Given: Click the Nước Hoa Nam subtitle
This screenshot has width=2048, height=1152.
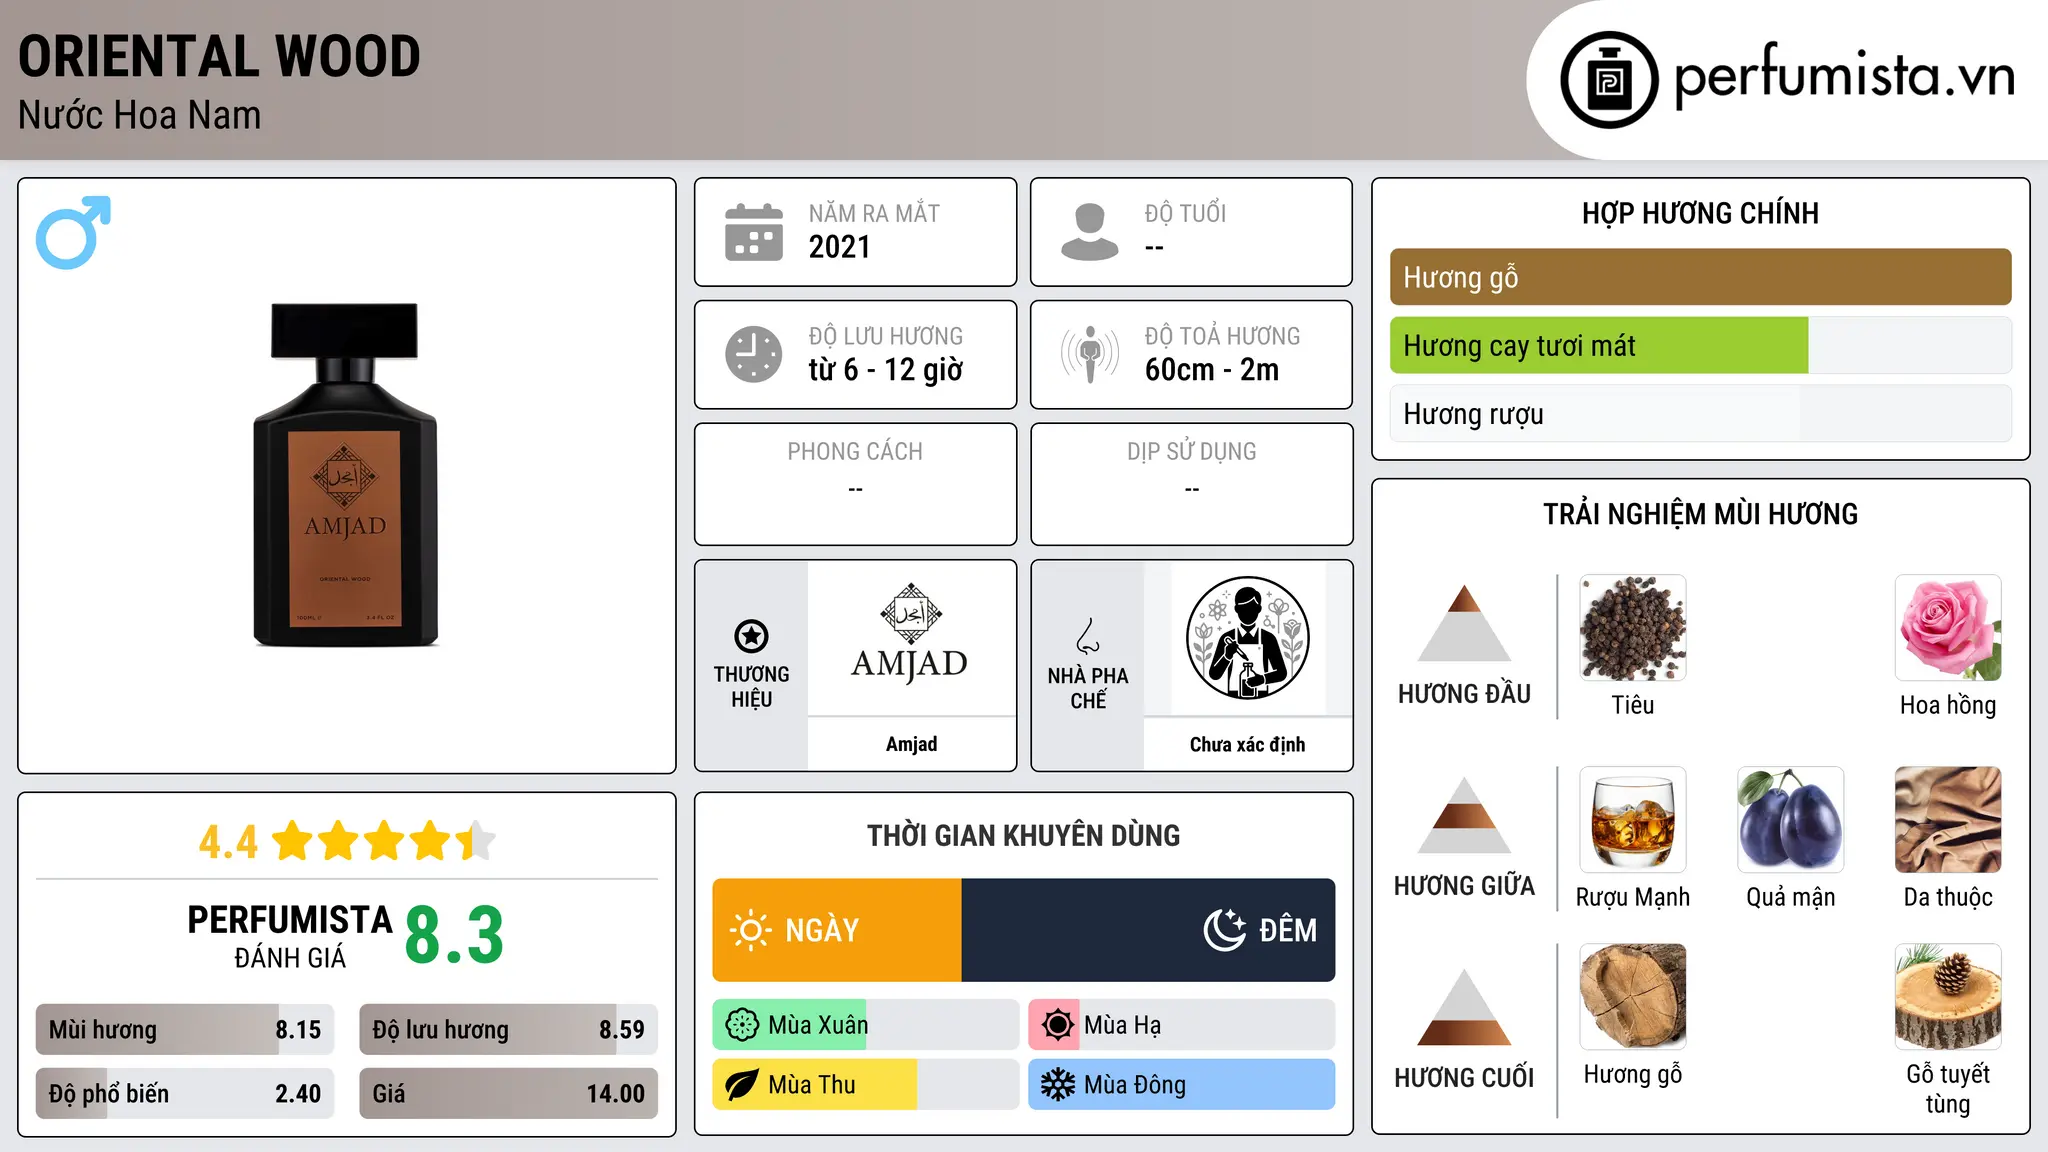Looking at the screenshot, I should tap(139, 115).
